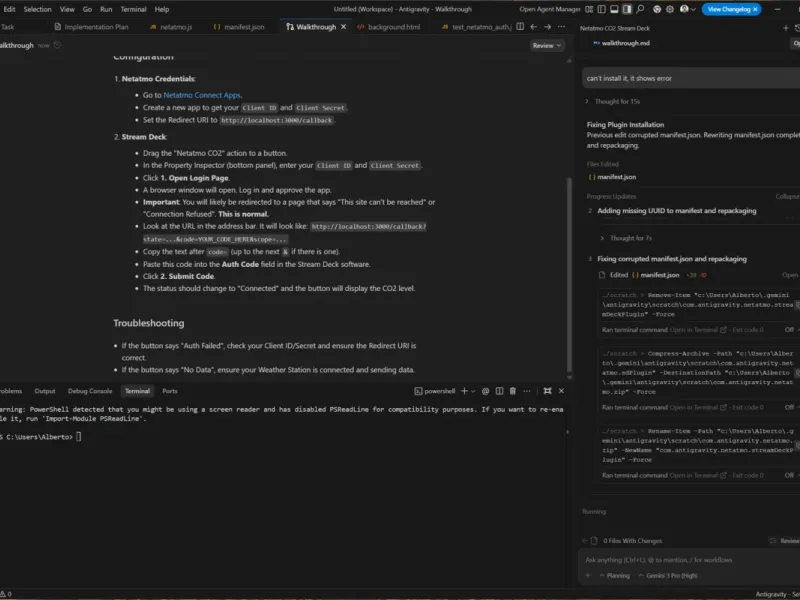800x600 pixels.
Task: Toggle the primary side bar
Action: point(602,9)
